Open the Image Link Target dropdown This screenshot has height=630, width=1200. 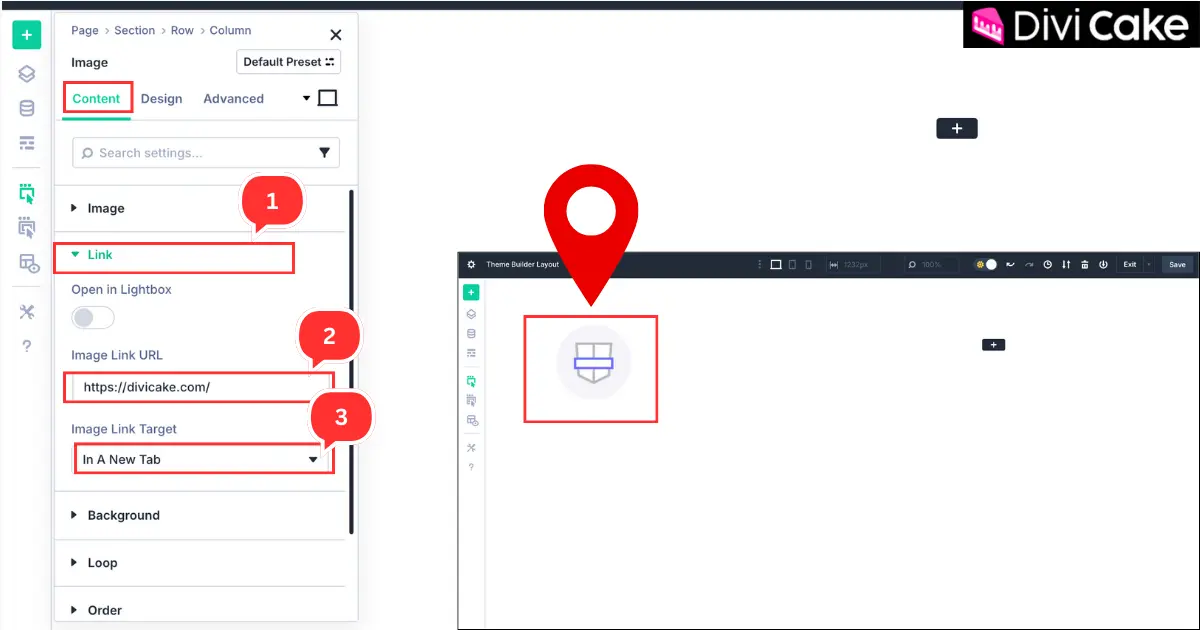[x=203, y=459]
